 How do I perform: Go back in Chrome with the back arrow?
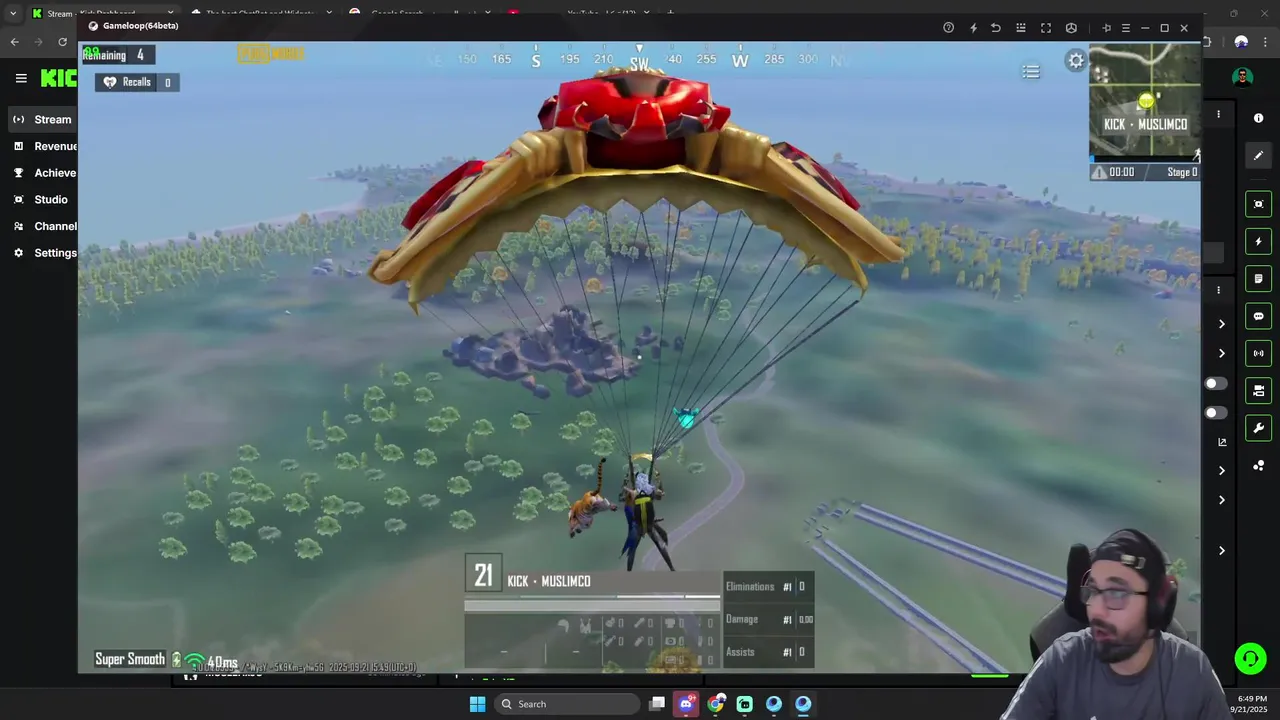coord(14,42)
